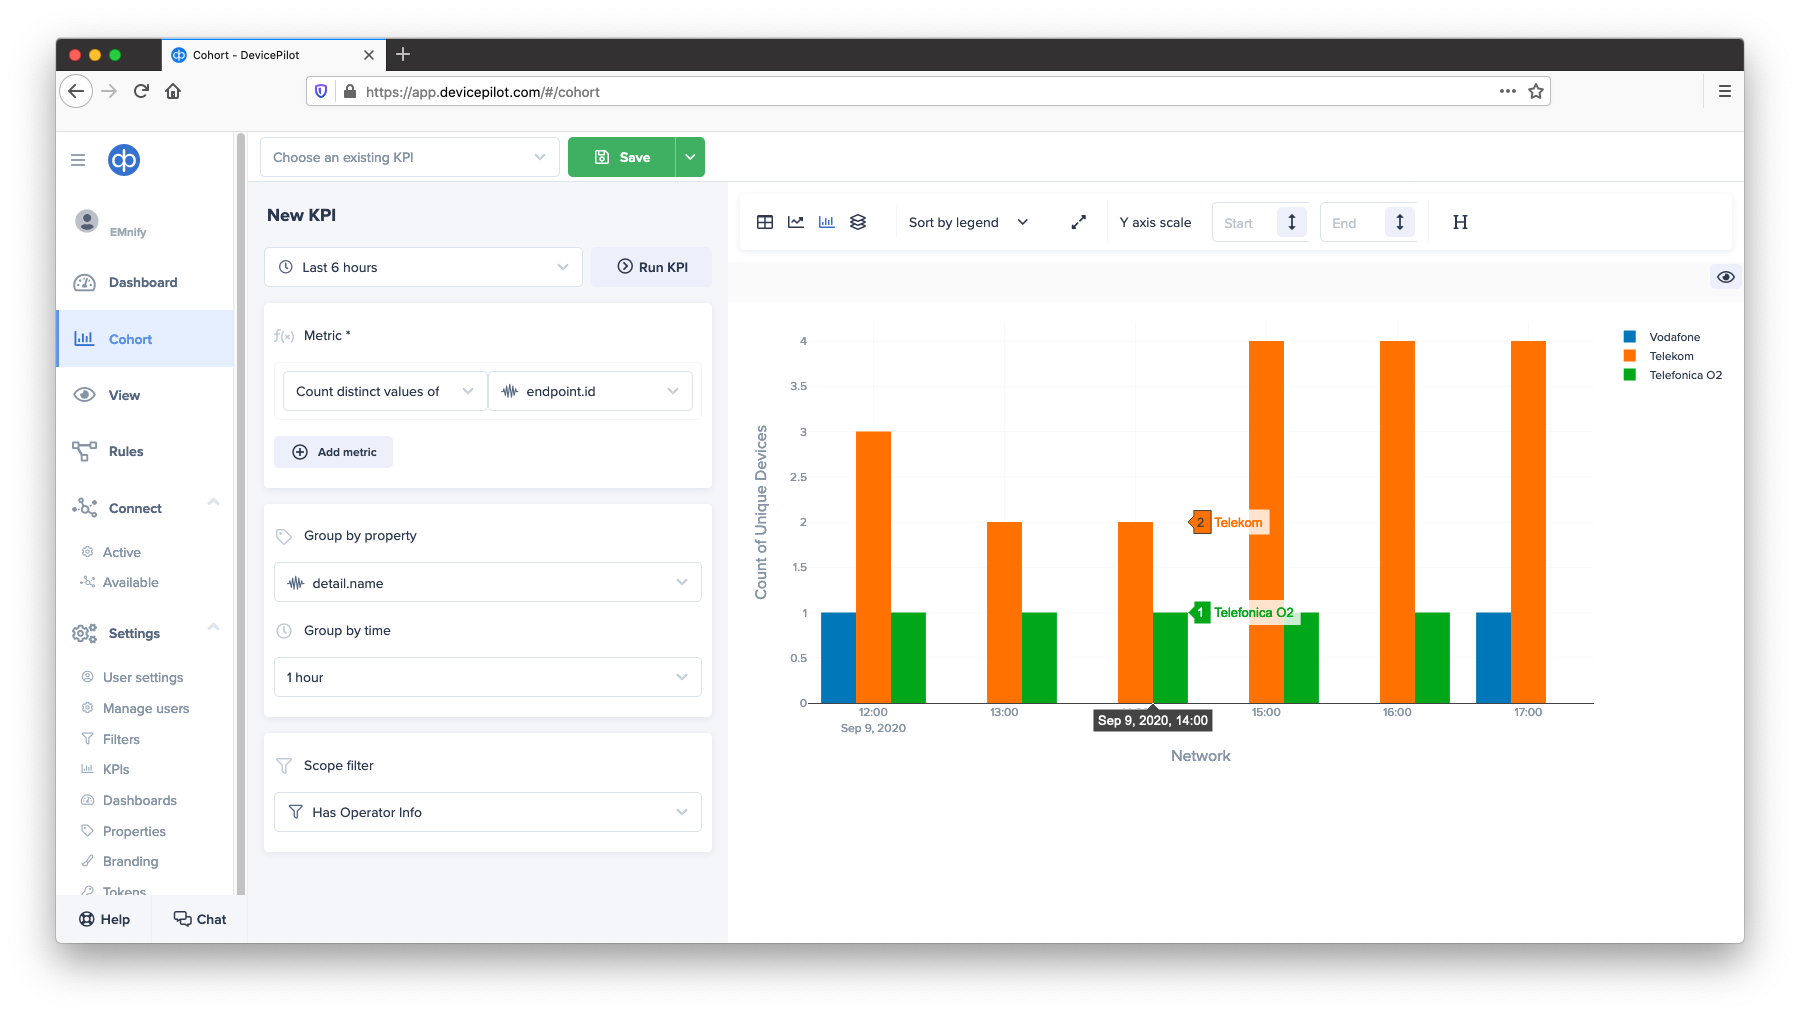Open the Dashboard page

(144, 283)
